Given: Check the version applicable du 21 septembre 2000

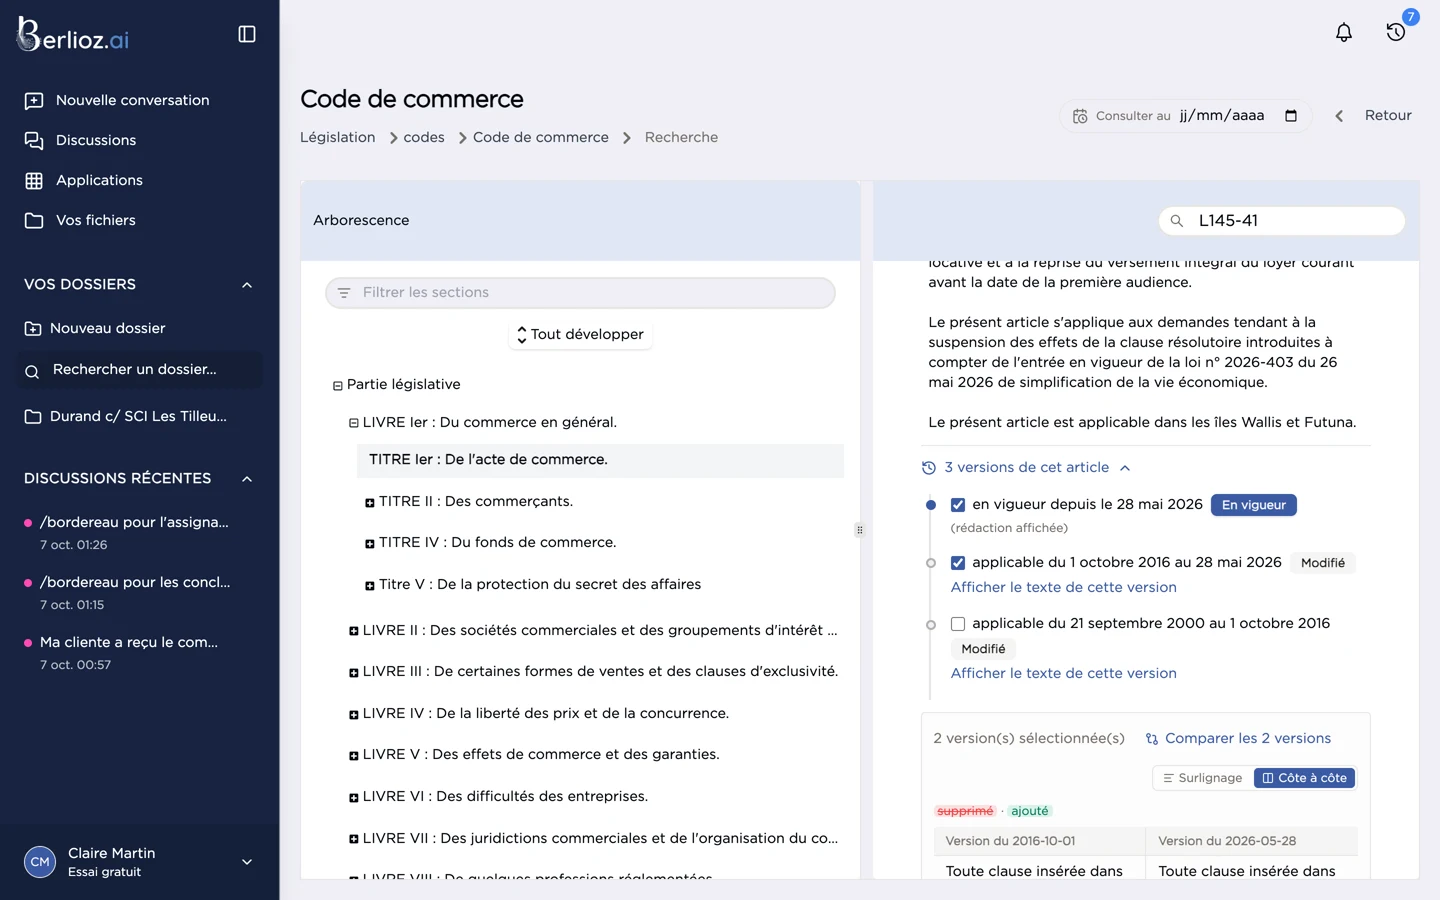Looking at the screenshot, I should point(958,624).
